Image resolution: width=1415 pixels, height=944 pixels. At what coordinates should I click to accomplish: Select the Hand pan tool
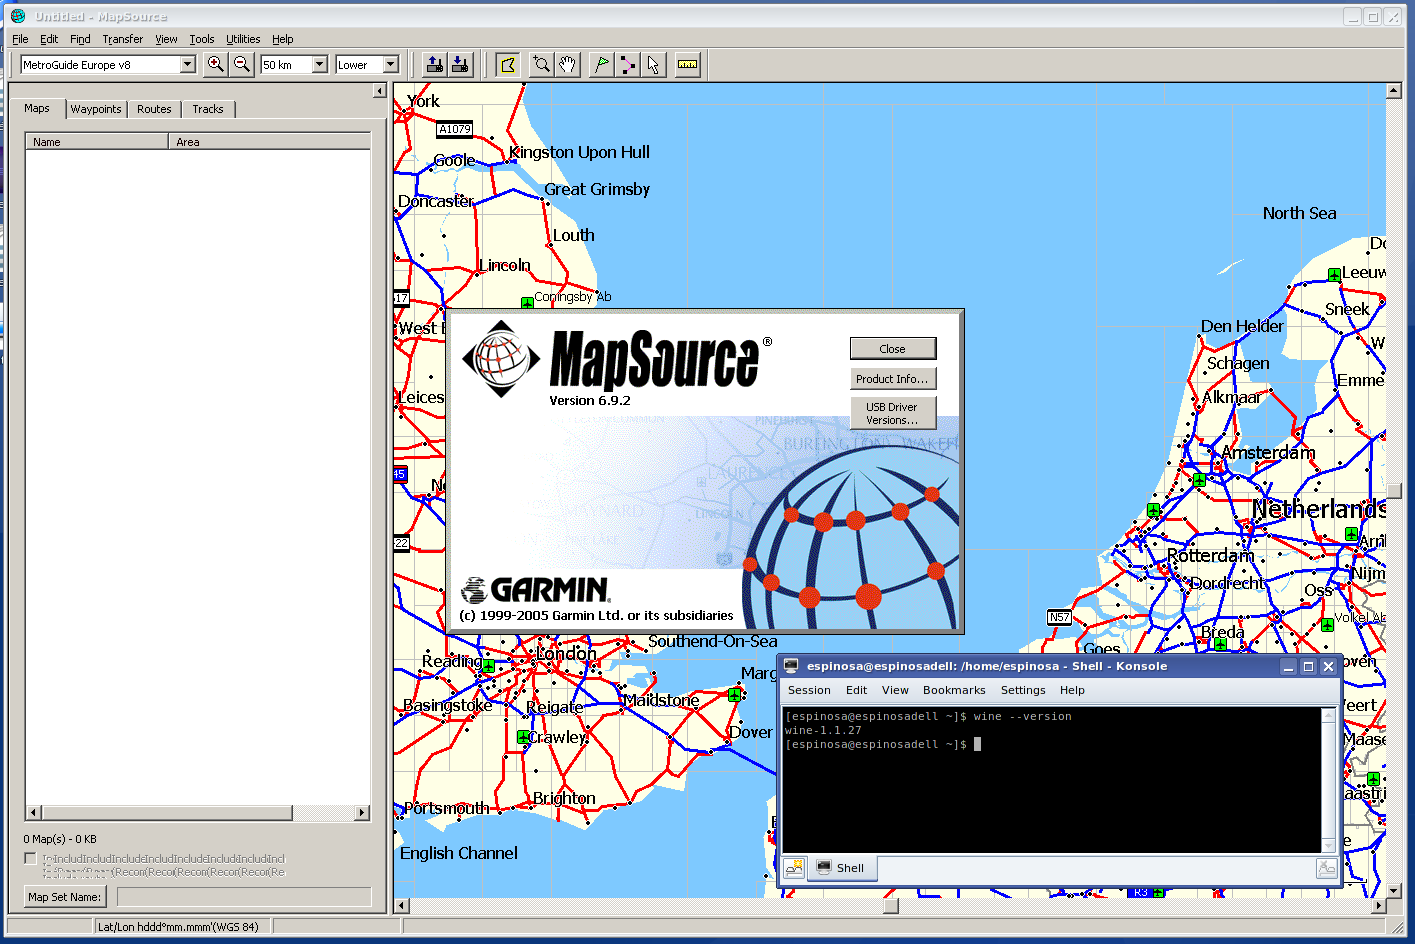coord(567,65)
